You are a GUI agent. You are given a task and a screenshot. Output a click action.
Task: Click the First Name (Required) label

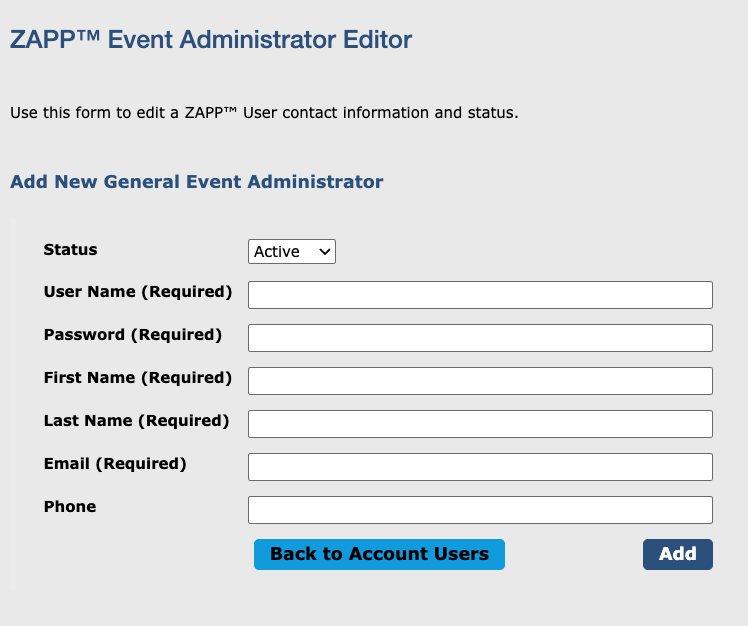[x=138, y=377]
